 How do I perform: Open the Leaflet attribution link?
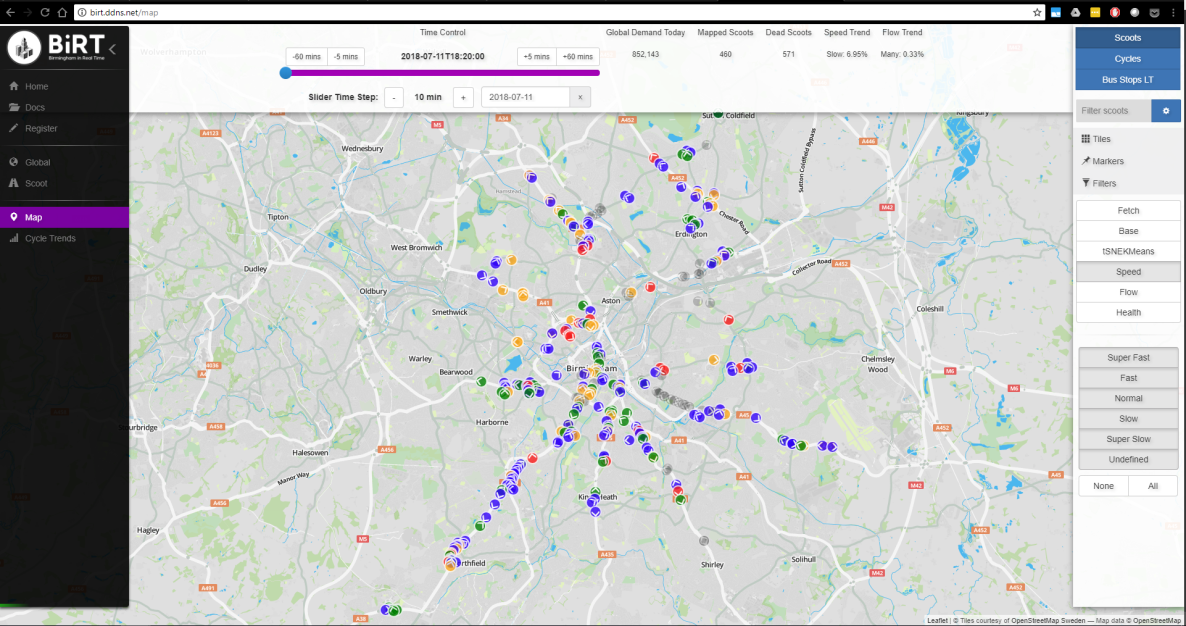tap(937, 621)
